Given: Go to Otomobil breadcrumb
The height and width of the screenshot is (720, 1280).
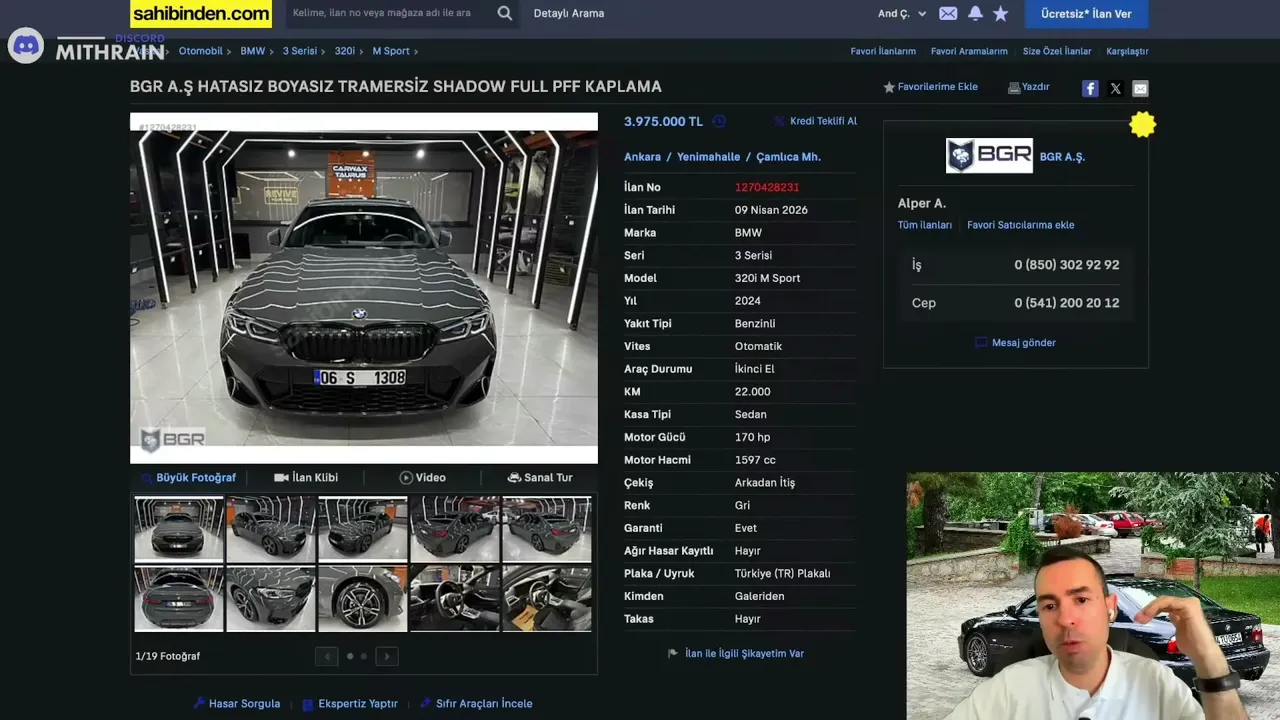Looking at the screenshot, I should [x=201, y=51].
